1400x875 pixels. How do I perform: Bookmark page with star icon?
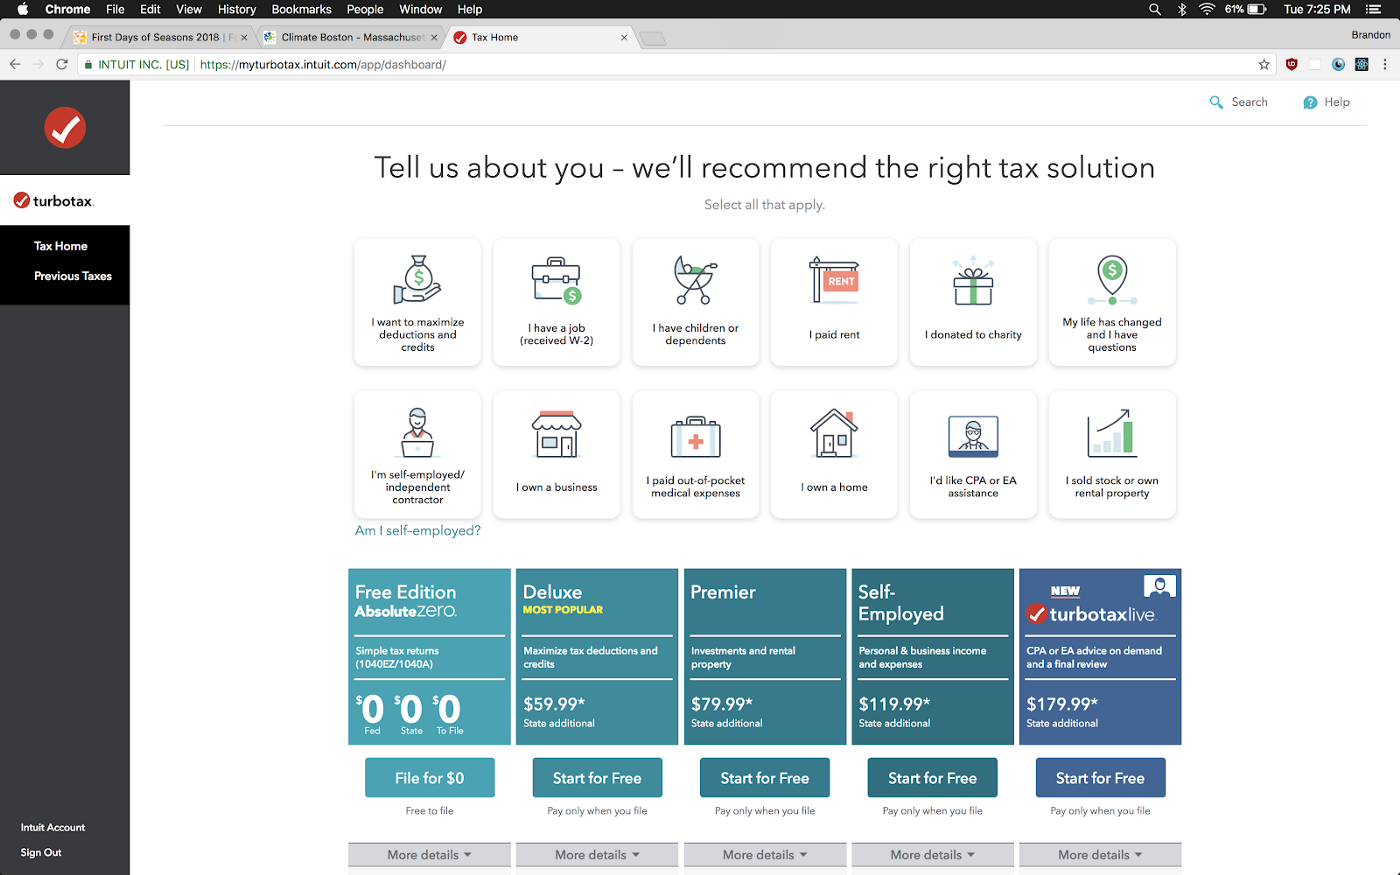1264,64
